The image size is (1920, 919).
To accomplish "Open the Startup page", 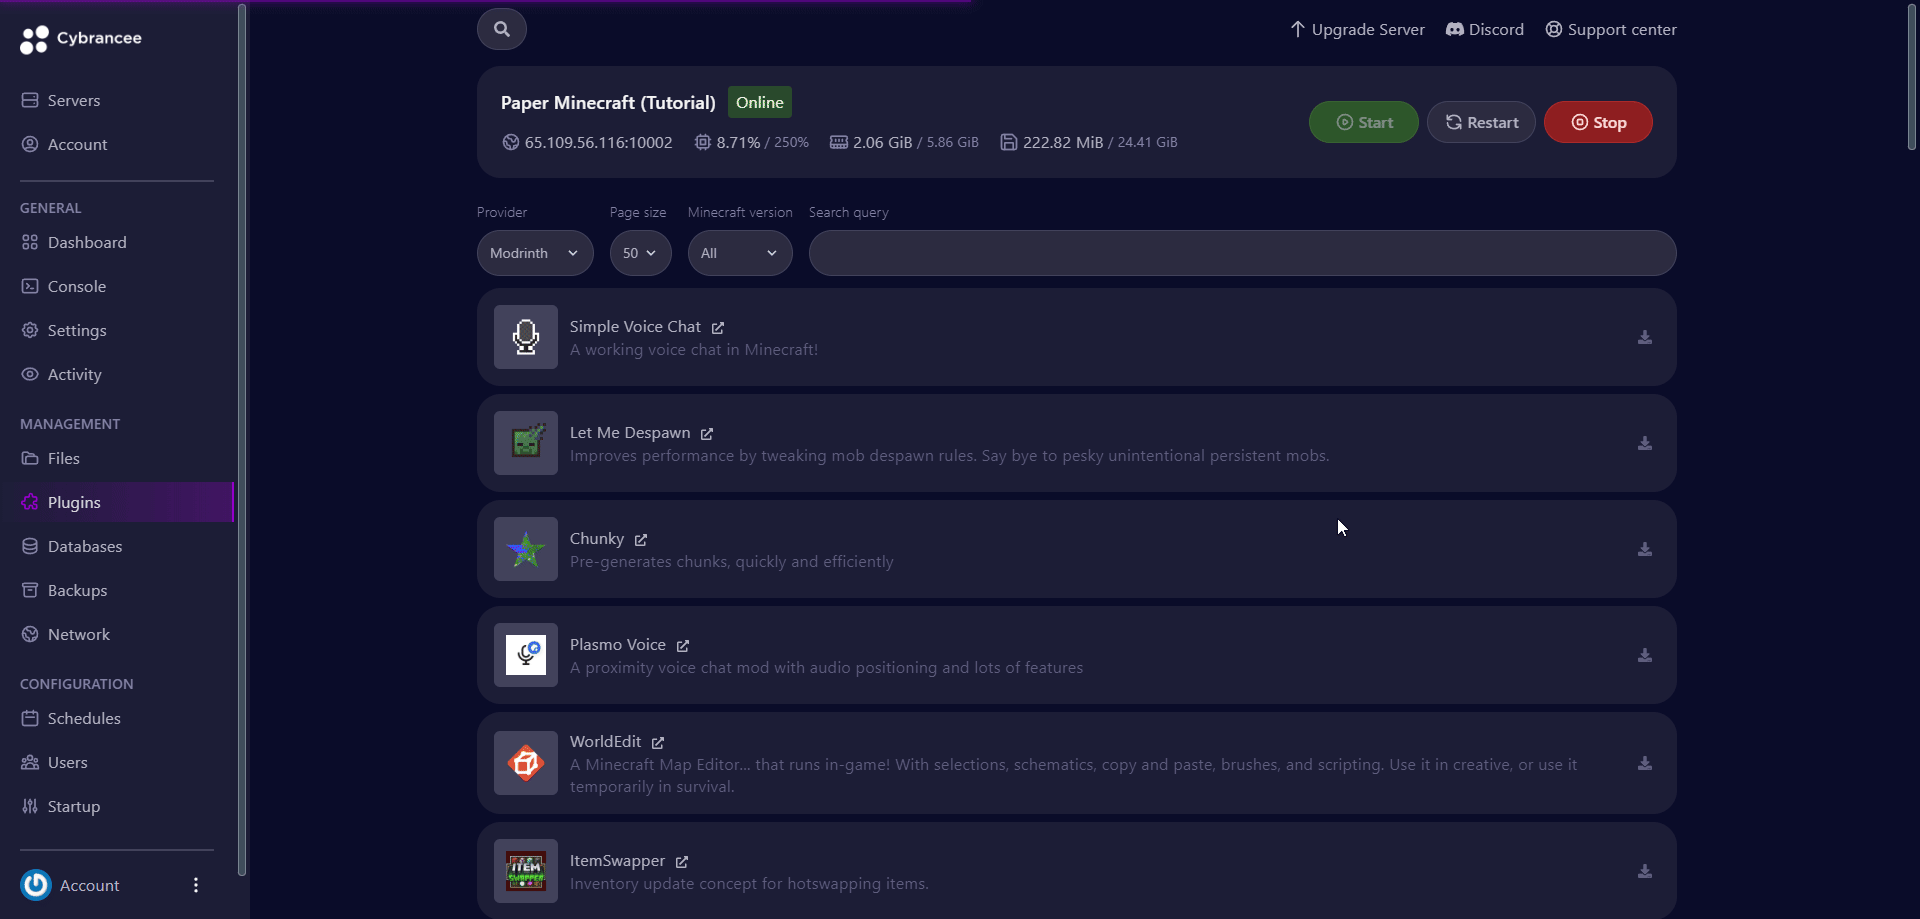I will click(x=117, y=806).
